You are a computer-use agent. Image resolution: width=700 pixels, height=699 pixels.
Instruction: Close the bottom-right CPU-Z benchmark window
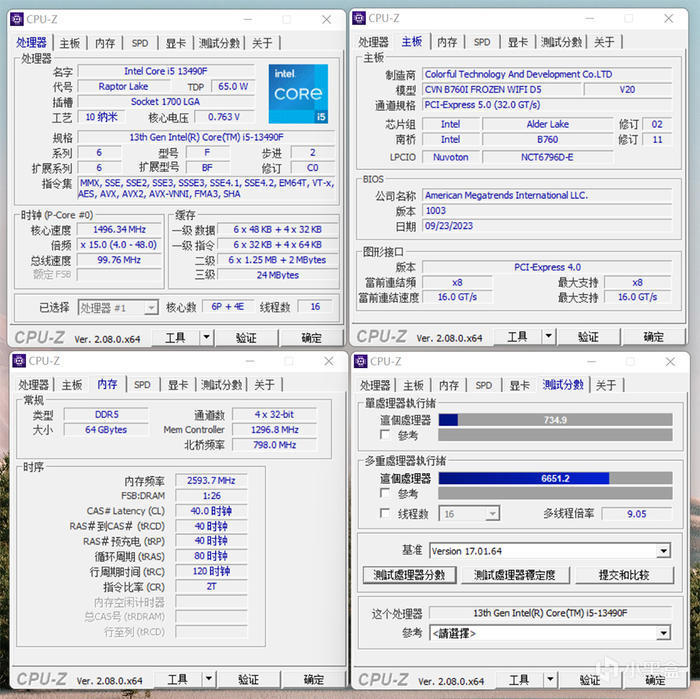point(670,362)
